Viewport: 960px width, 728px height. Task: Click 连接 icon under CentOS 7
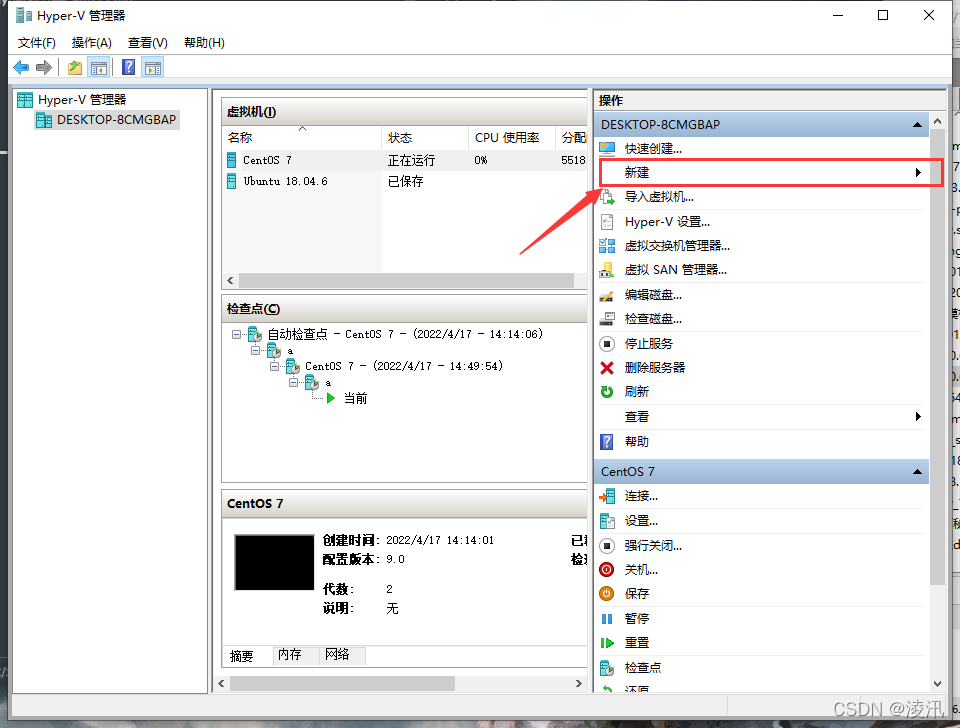pos(607,497)
